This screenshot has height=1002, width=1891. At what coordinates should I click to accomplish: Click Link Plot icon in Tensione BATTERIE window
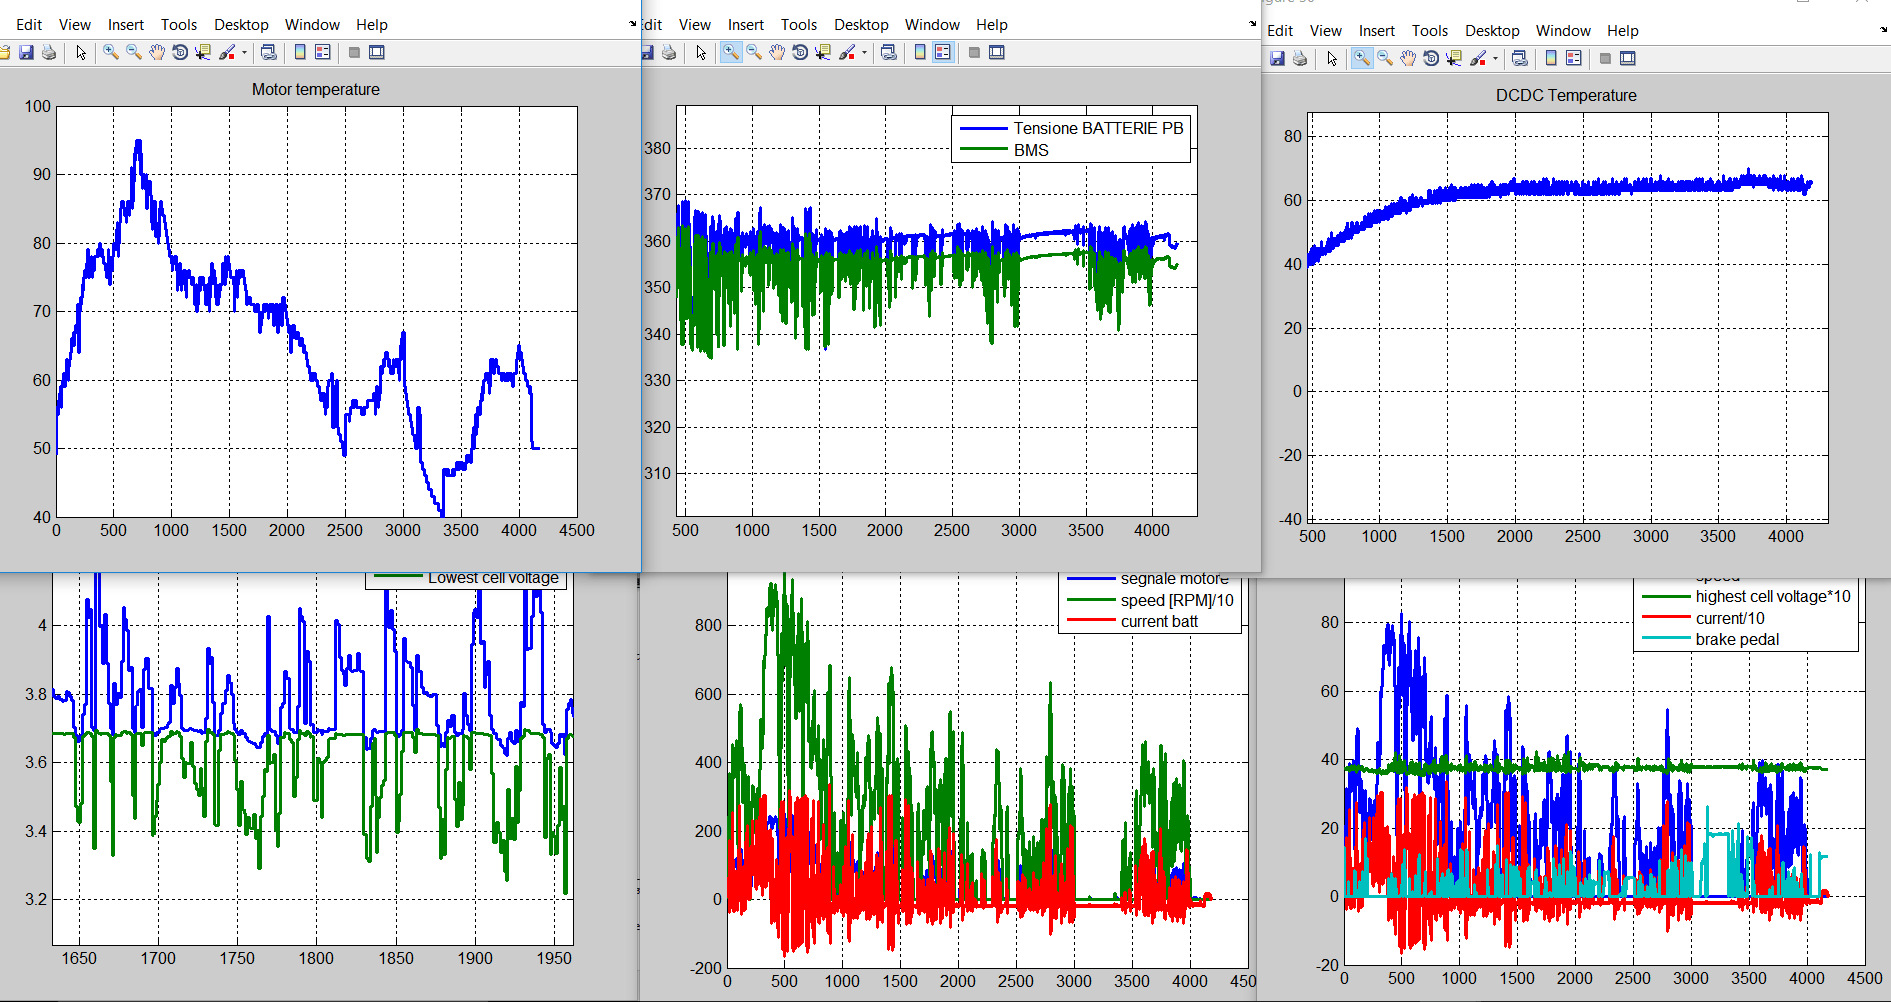pos(888,53)
